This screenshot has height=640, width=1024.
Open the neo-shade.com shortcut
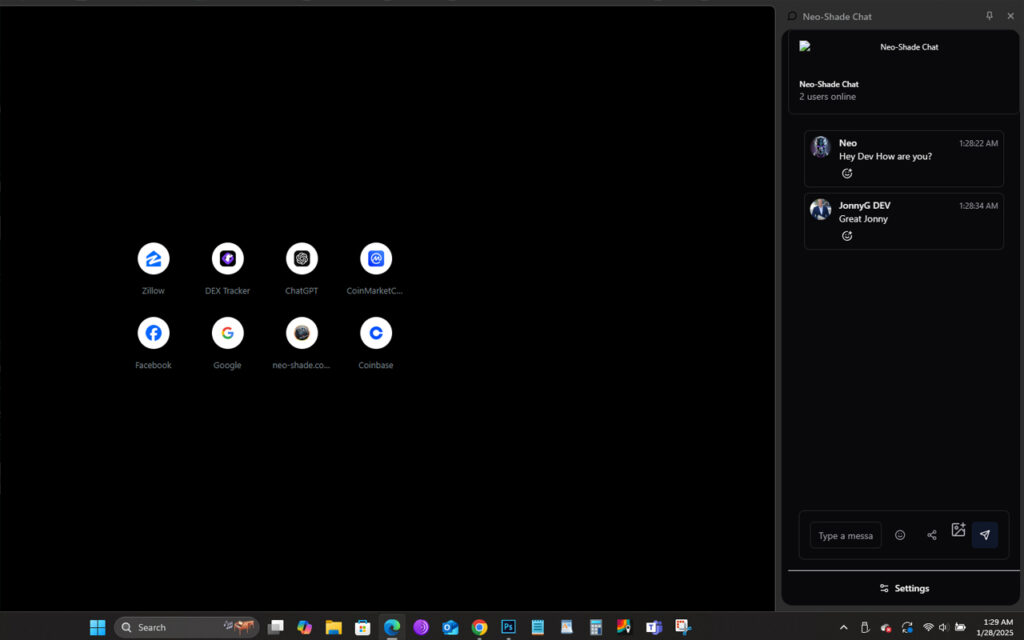click(302, 333)
